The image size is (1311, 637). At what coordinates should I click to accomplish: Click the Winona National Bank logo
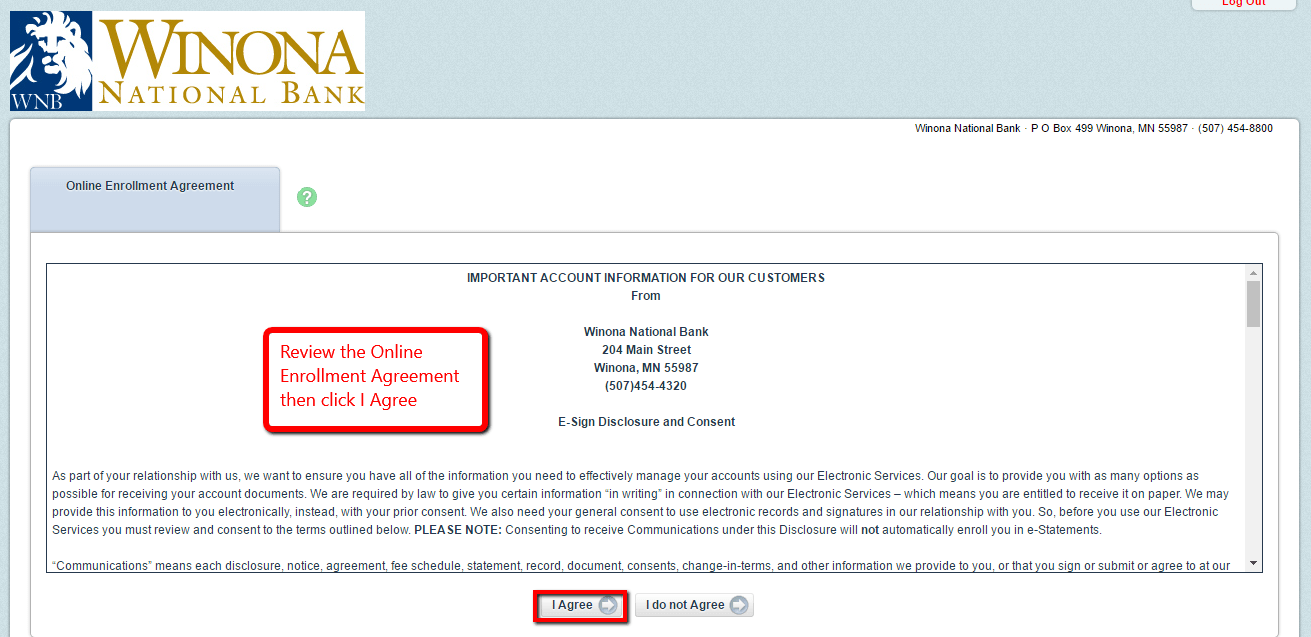187,61
